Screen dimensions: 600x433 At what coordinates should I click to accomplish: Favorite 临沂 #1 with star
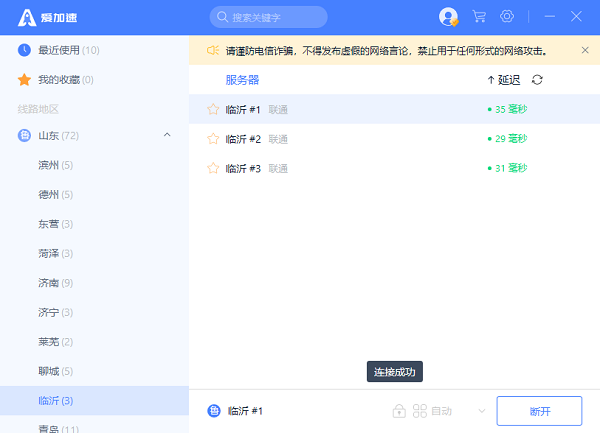213,109
